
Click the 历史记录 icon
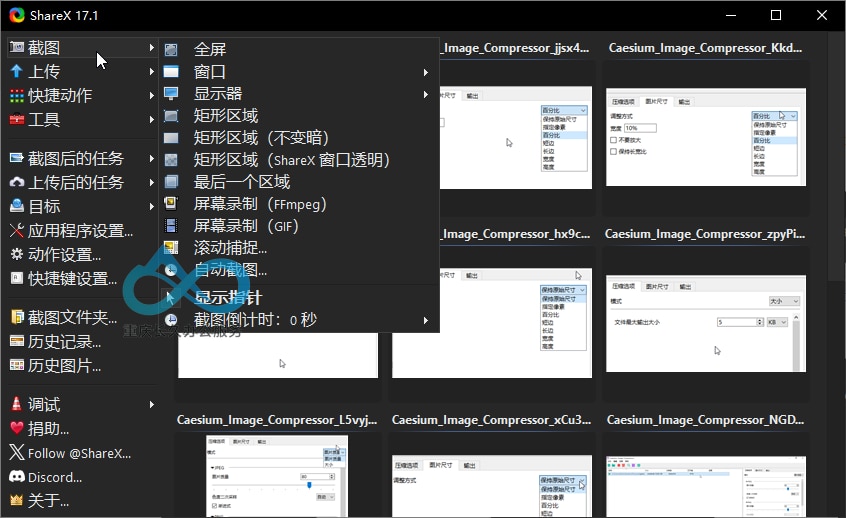click(x=17, y=342)
